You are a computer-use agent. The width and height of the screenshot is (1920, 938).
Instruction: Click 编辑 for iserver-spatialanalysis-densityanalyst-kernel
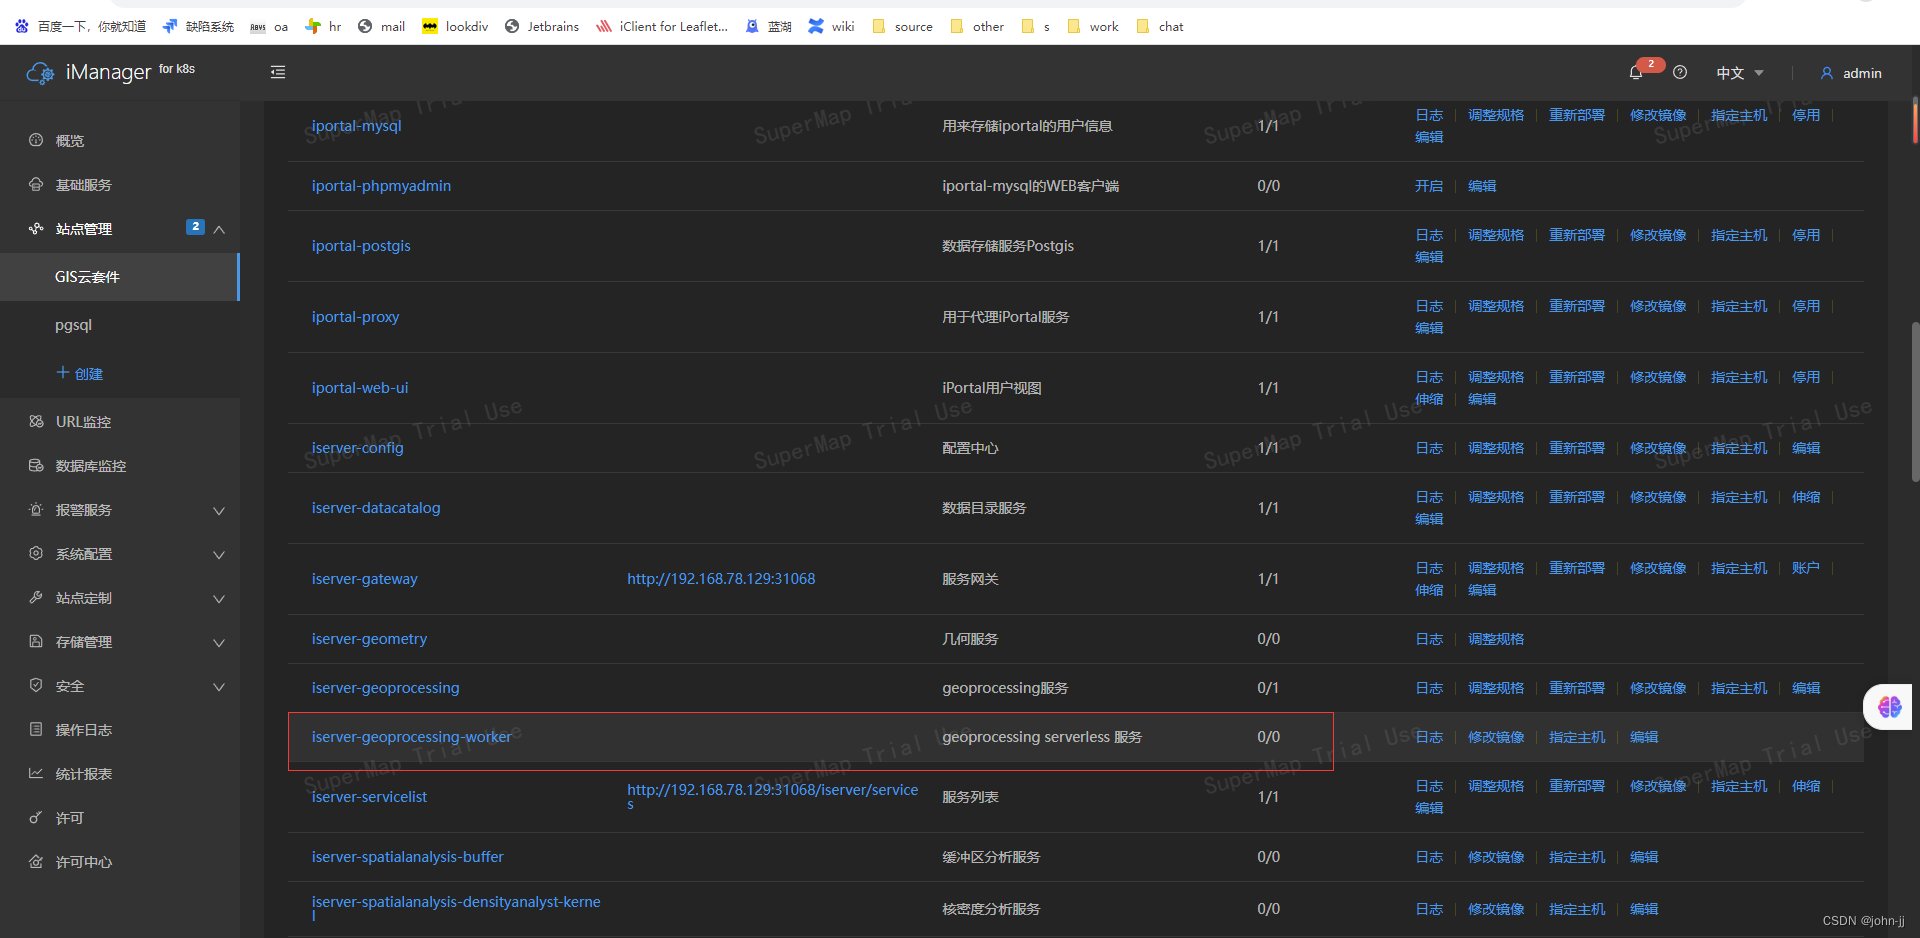pyautogui.click(x=1644, y=909)
